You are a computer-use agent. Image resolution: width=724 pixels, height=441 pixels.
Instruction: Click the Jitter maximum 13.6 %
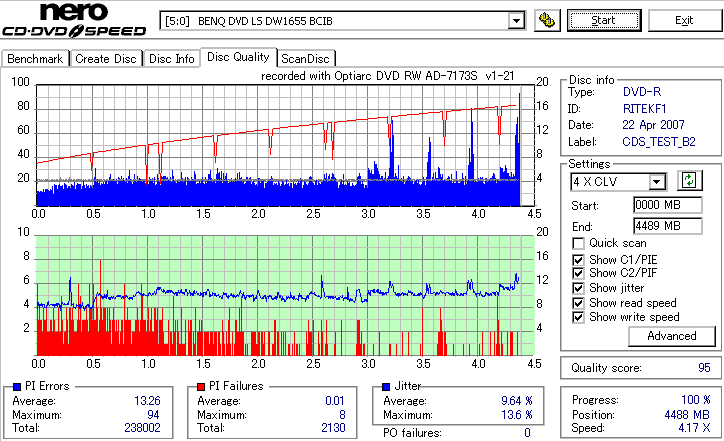coord(517,415)
